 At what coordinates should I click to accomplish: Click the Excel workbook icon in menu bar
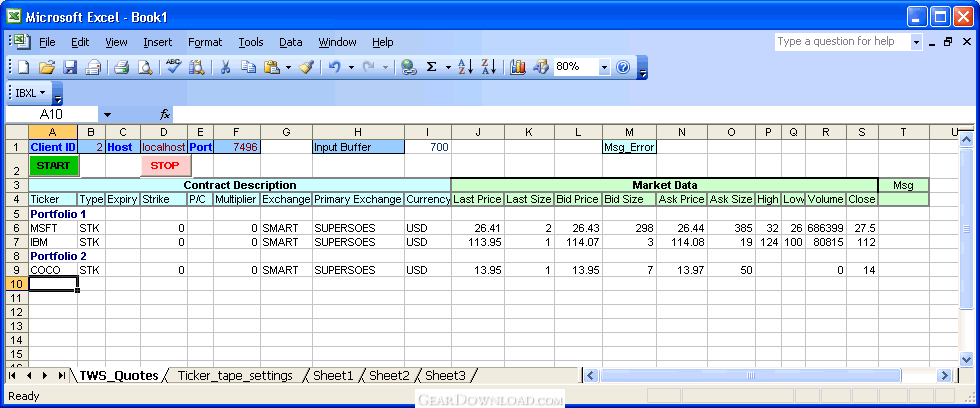coord(22,42)
